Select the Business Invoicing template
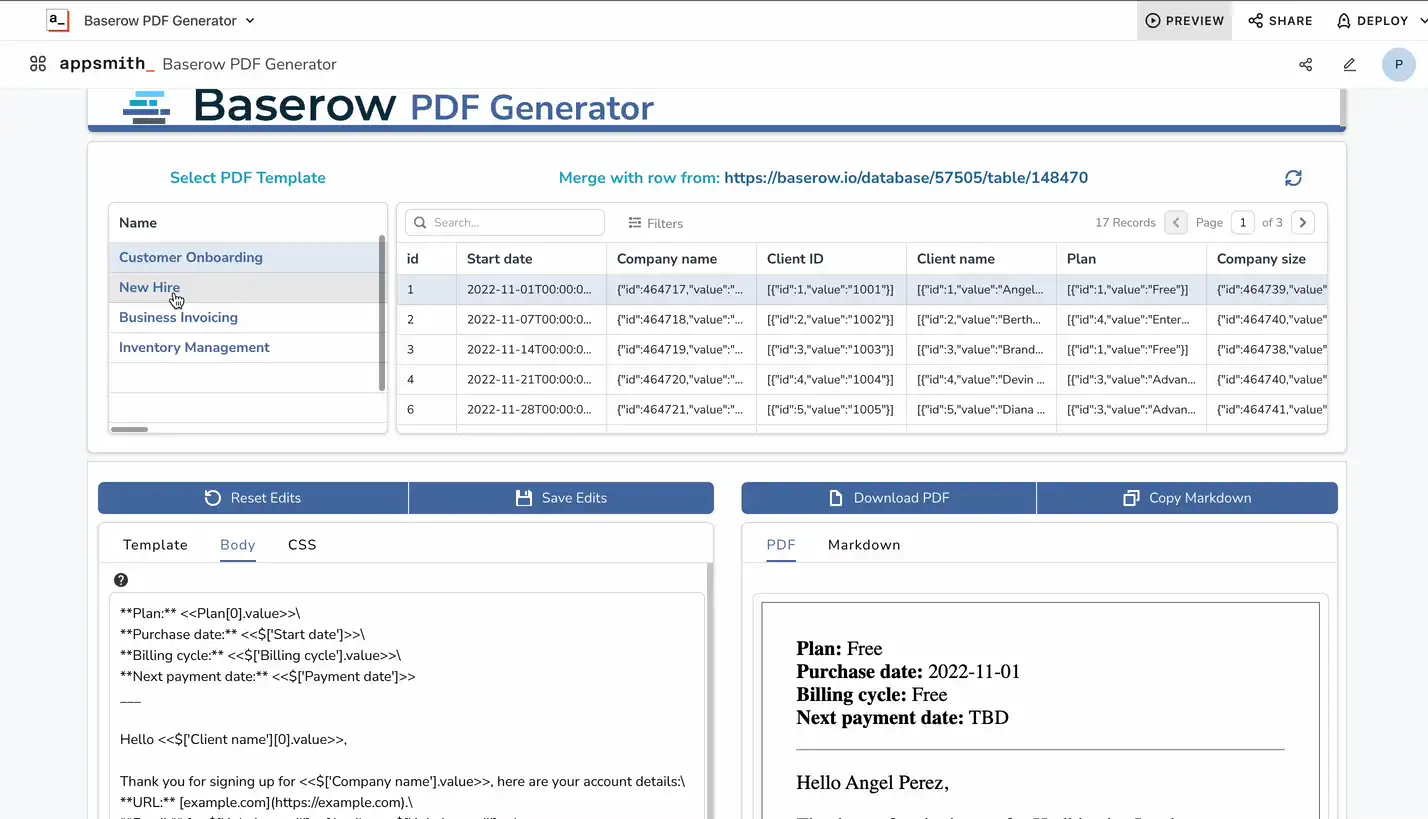This screenshot has width=1428, height=819. click(178, 317)
